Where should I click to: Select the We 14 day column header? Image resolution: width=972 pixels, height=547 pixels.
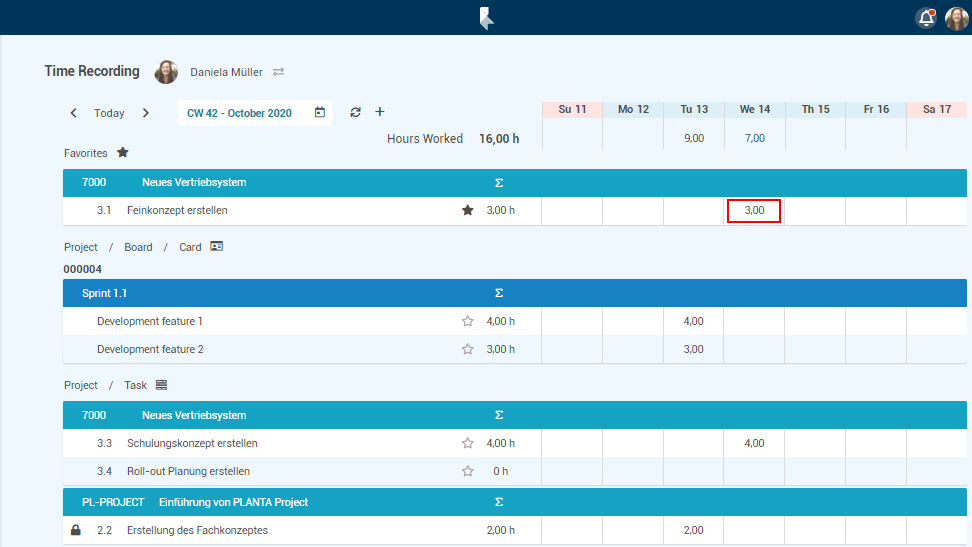pyautogui.click(x=754, y=109)
